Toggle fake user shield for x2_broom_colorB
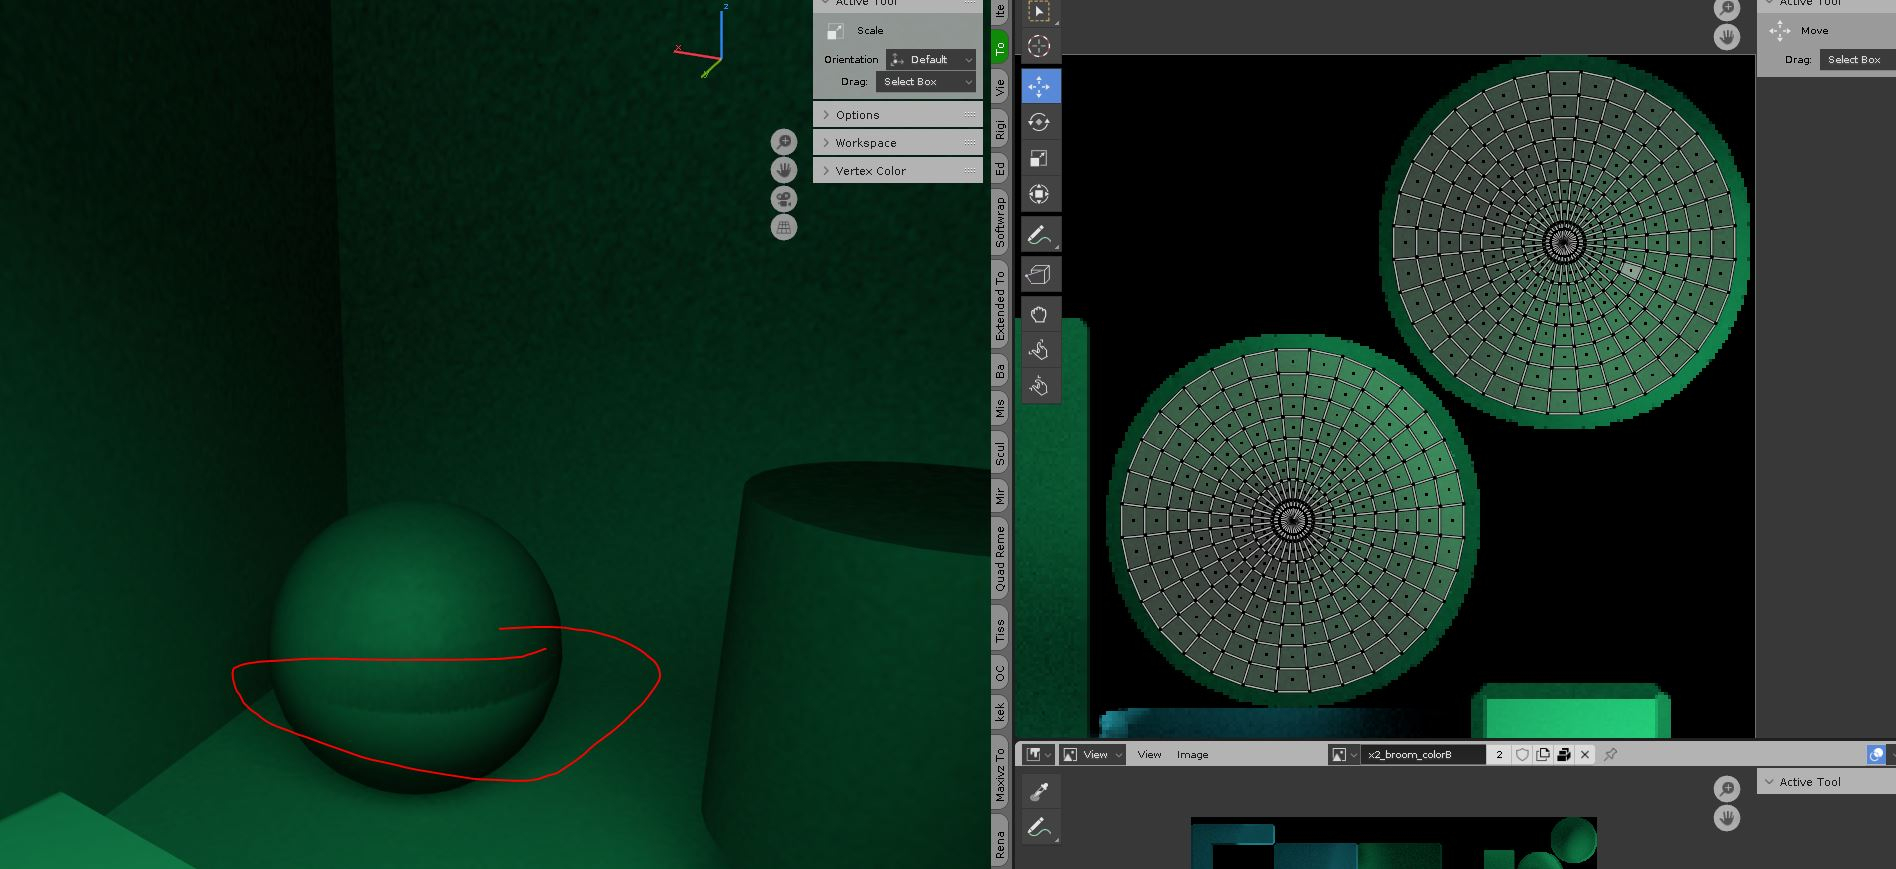The width and height of the screenshot is (1896, 869). tap(1522, 755)
